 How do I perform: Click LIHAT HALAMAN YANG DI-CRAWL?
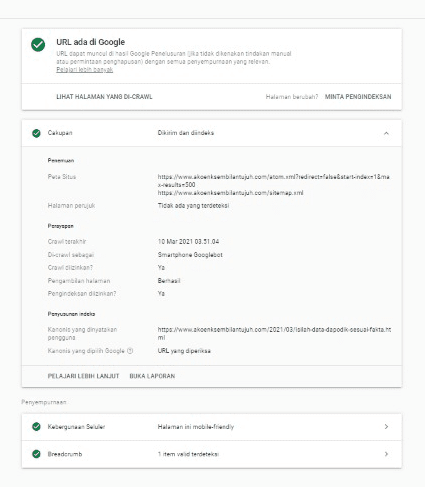click(104, 97)
